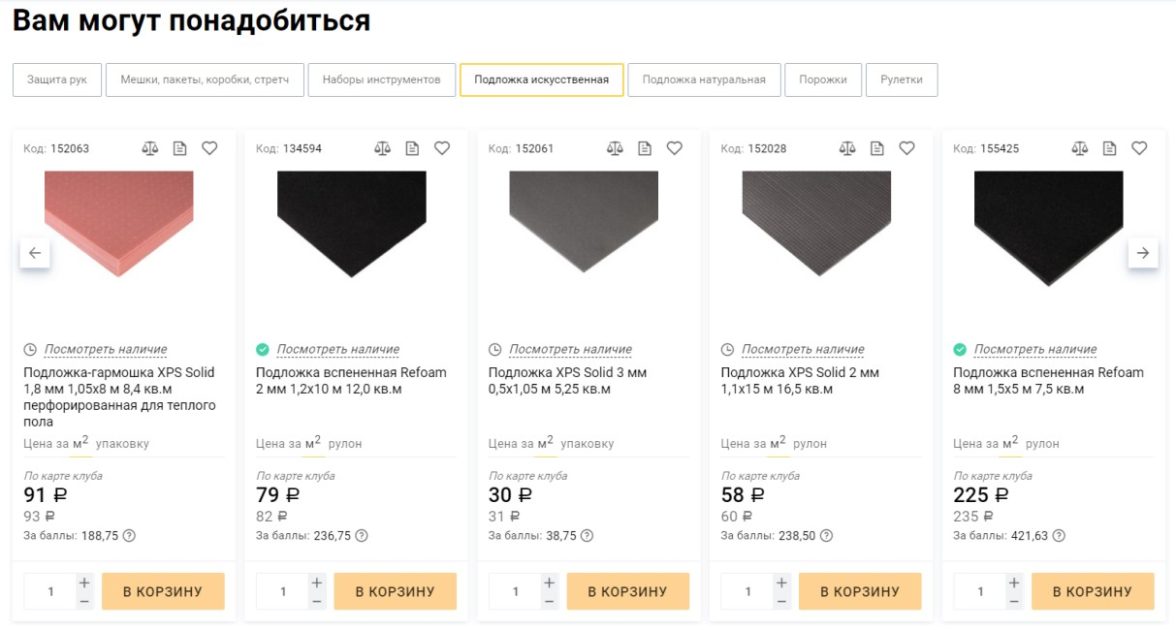Switch price unit to «рулон» for Refoam 2 мм
This screenshot has height=630, width=1176.
point(345,444)
